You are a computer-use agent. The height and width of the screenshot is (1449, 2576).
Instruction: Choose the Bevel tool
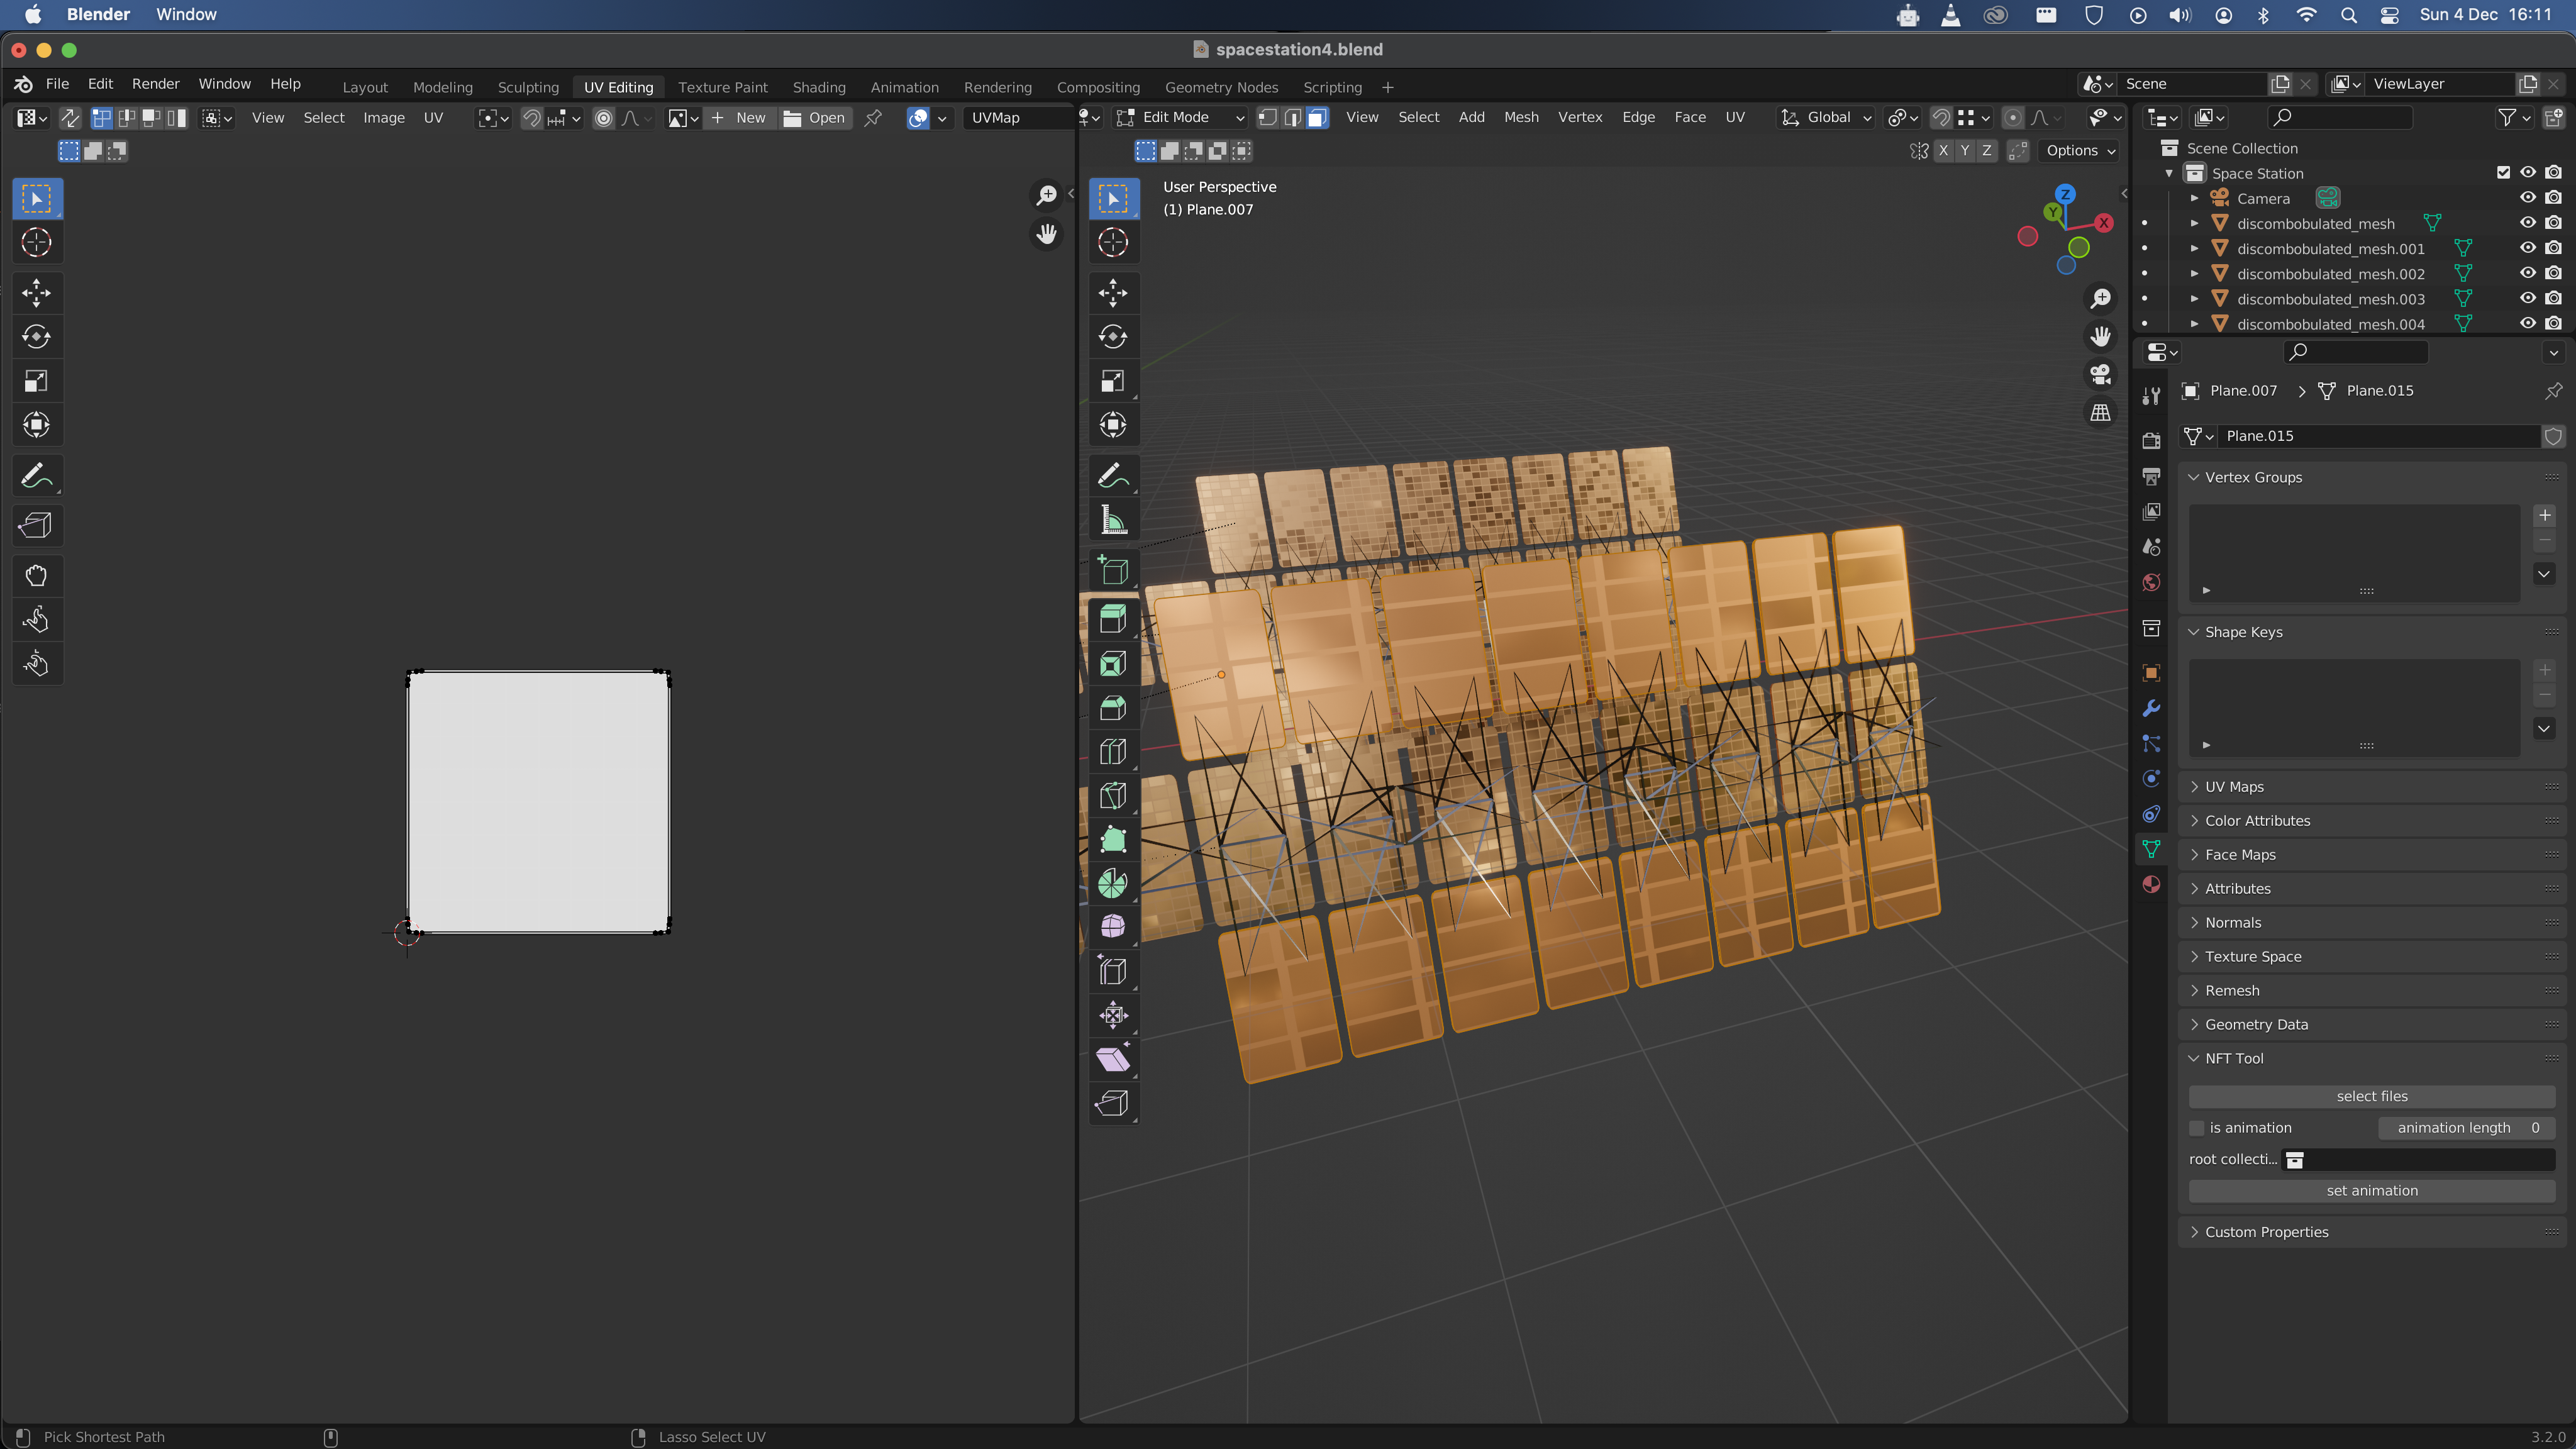[x=1113, y=707]
